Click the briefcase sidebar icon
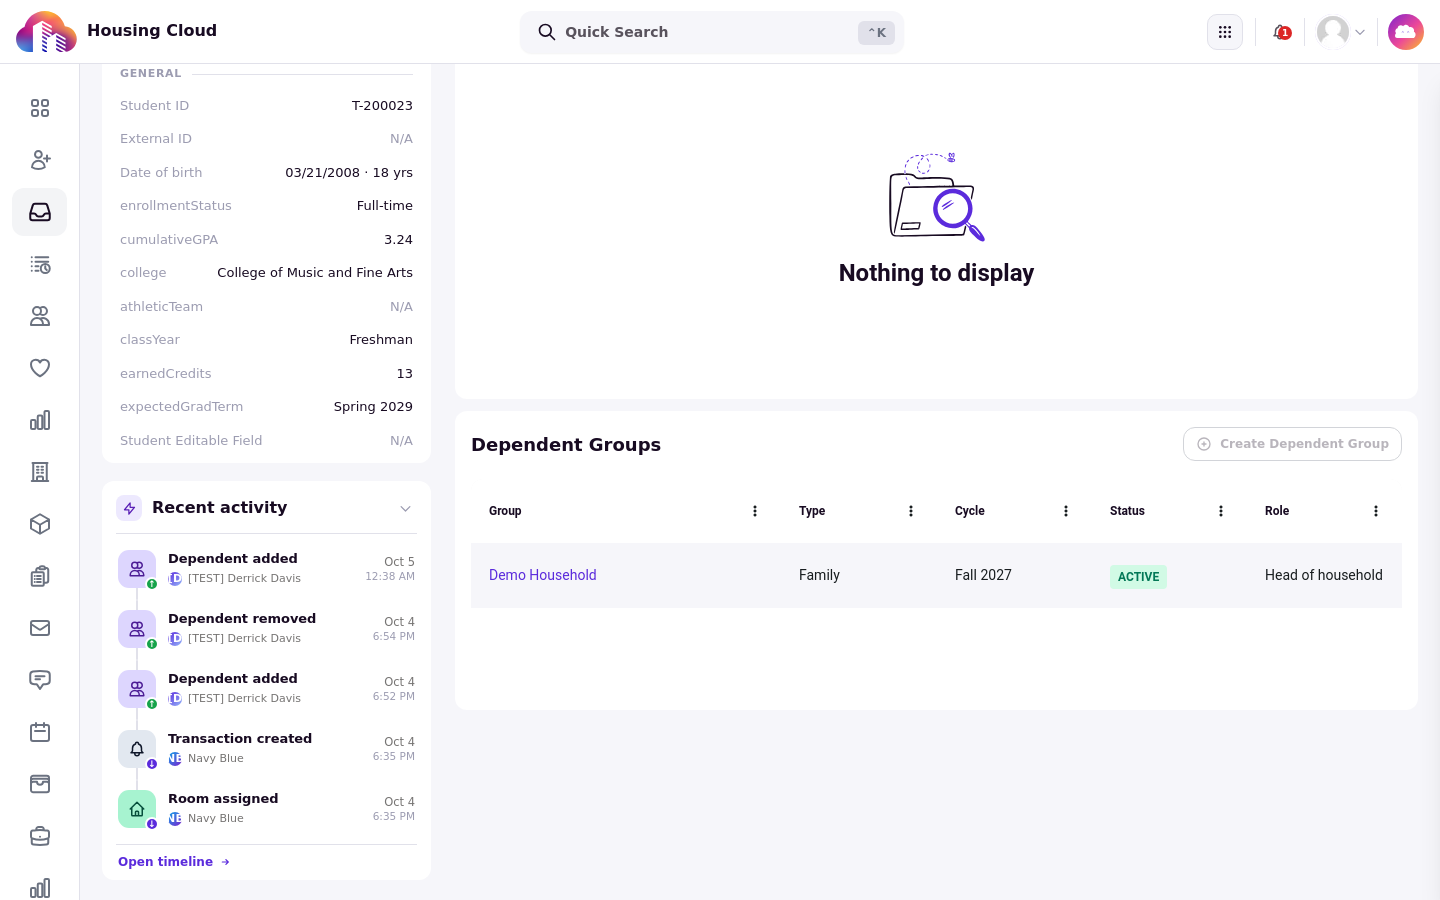 (x=40, y=836)
